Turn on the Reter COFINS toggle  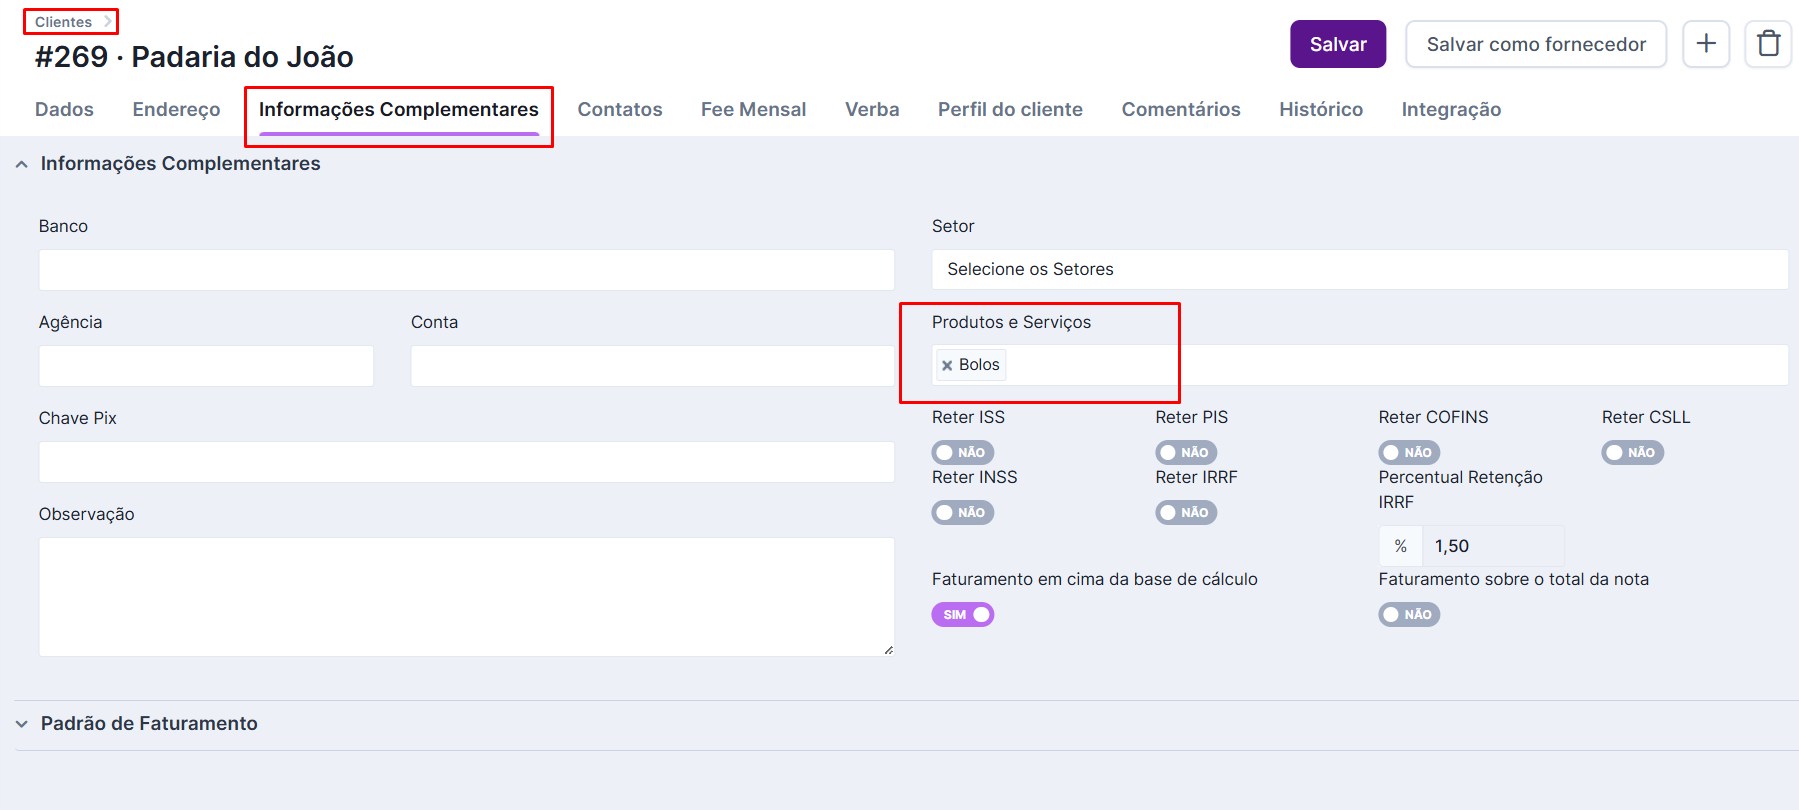tap(1408, 453)
